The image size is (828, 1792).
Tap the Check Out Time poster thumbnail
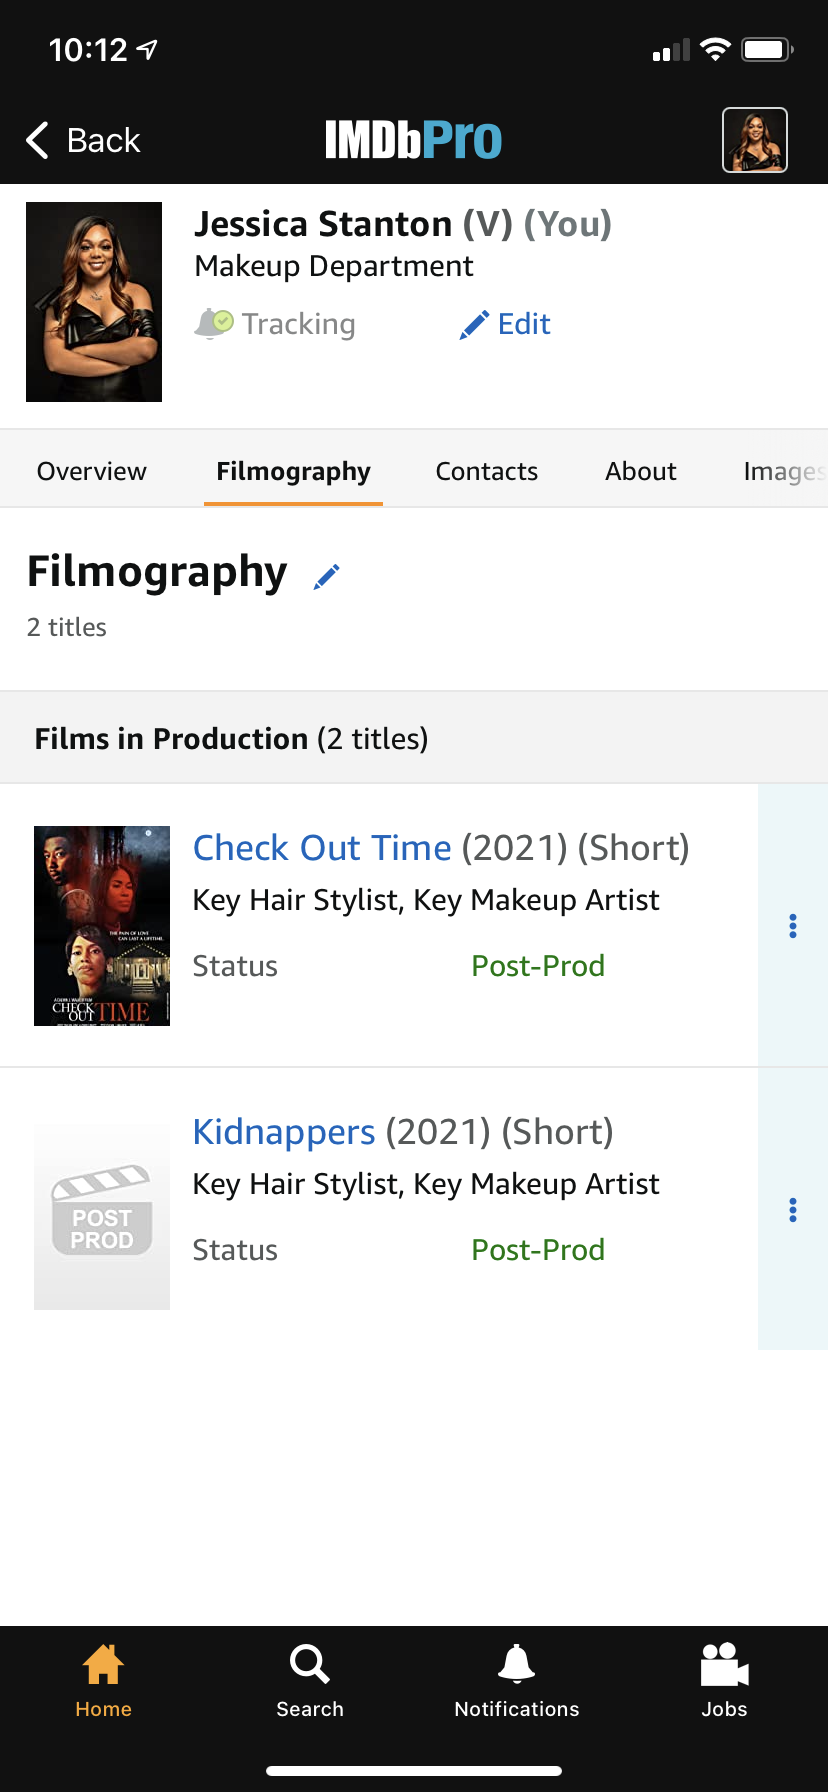102,926
